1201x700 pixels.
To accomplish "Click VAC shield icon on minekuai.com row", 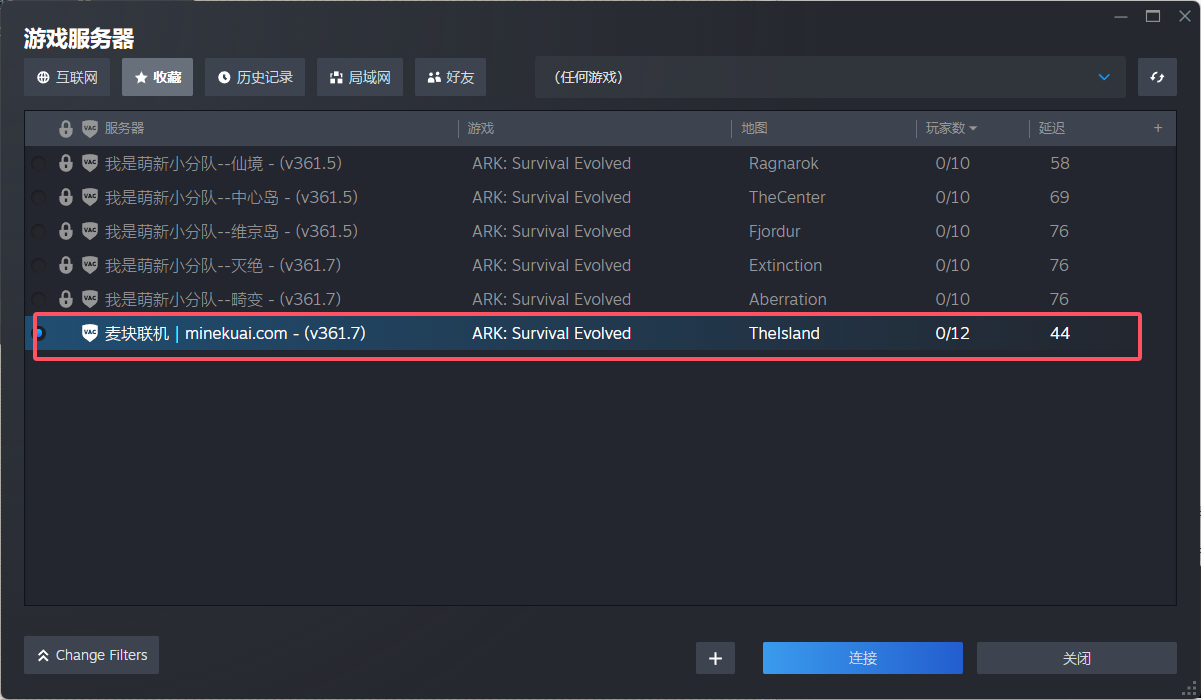I will (x=90, y=333).
